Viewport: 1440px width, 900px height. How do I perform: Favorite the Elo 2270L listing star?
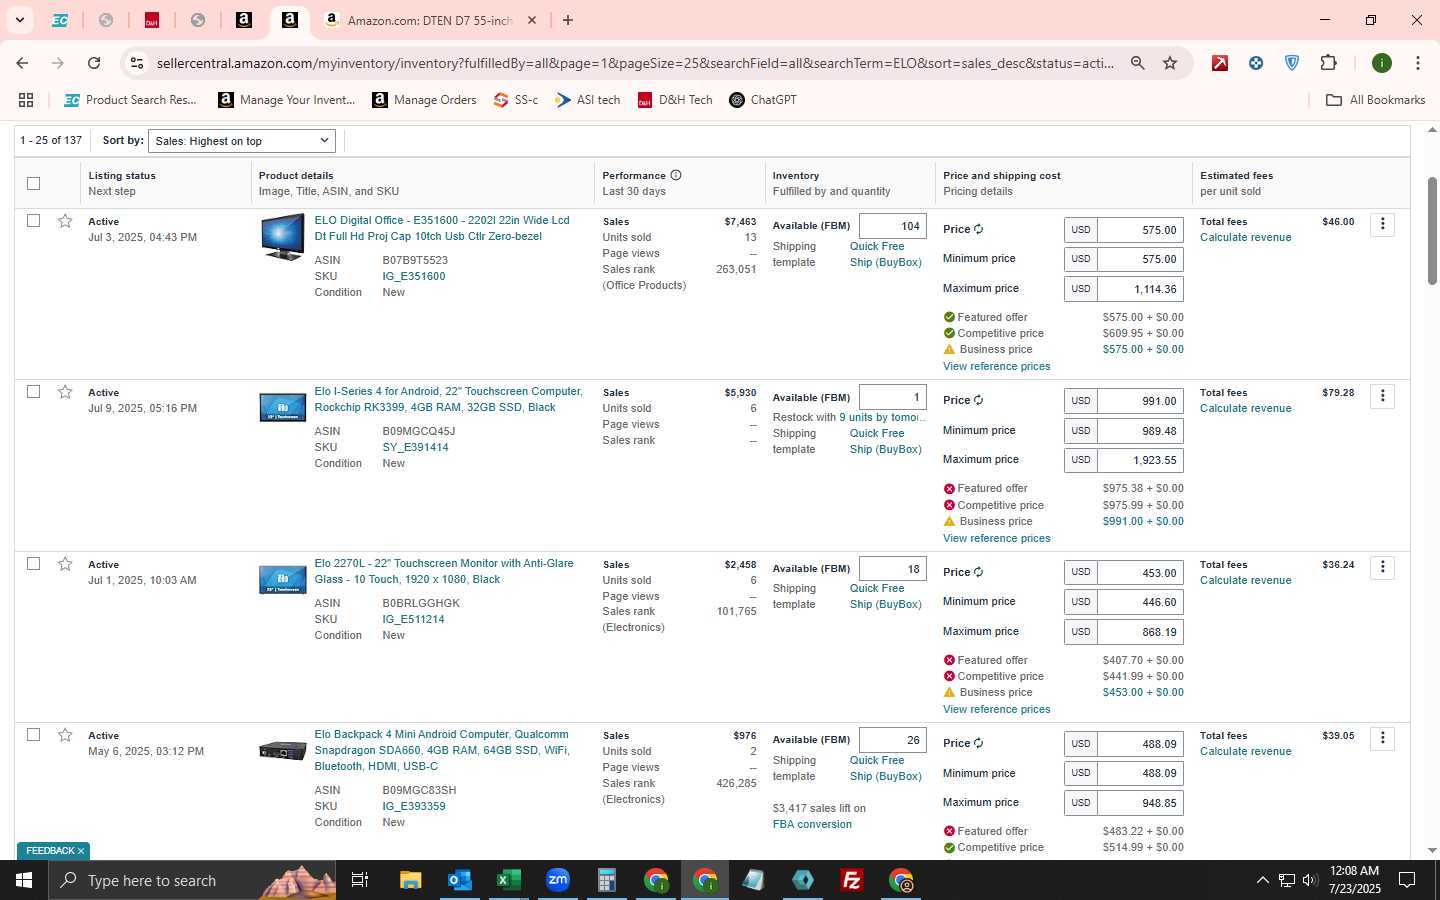(65, 564)
